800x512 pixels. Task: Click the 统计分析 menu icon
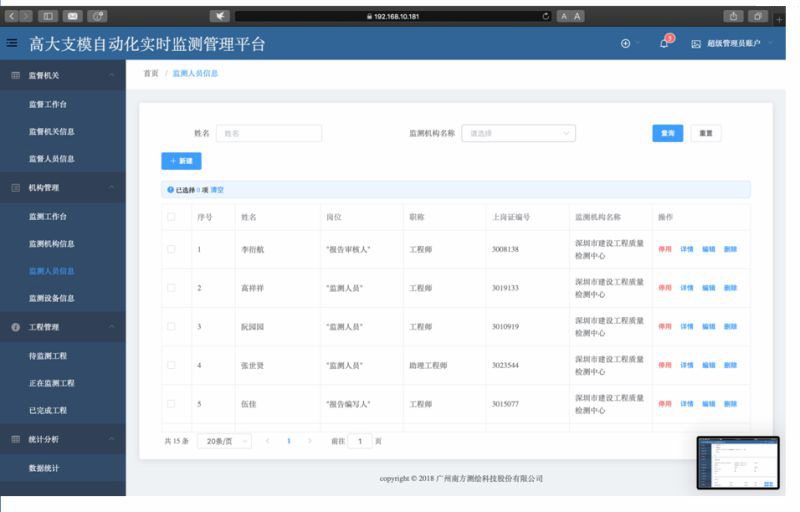(16, 439)
